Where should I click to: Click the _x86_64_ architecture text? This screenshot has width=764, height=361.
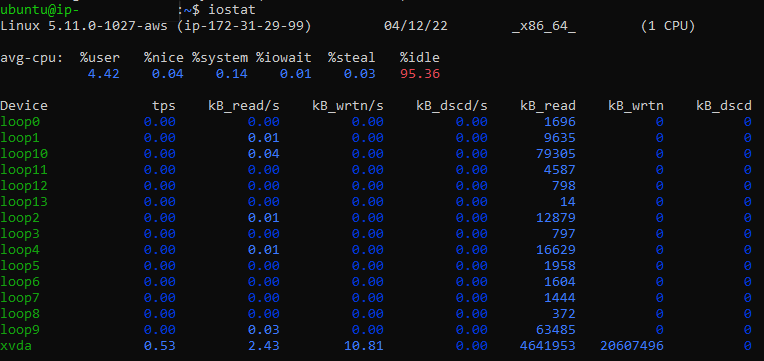544,27
